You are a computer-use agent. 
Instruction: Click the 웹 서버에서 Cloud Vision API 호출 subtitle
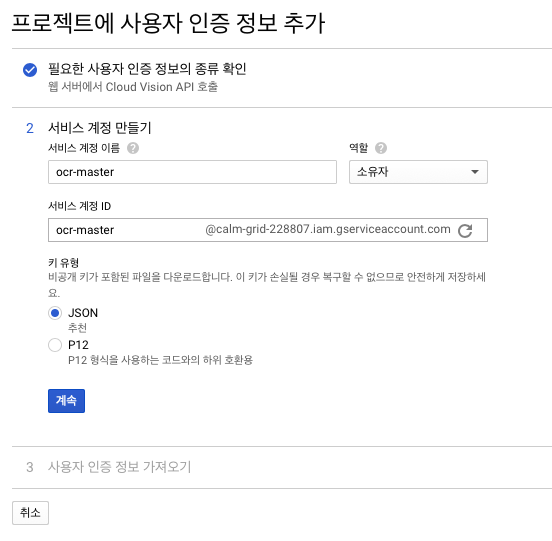pos(133,87)
